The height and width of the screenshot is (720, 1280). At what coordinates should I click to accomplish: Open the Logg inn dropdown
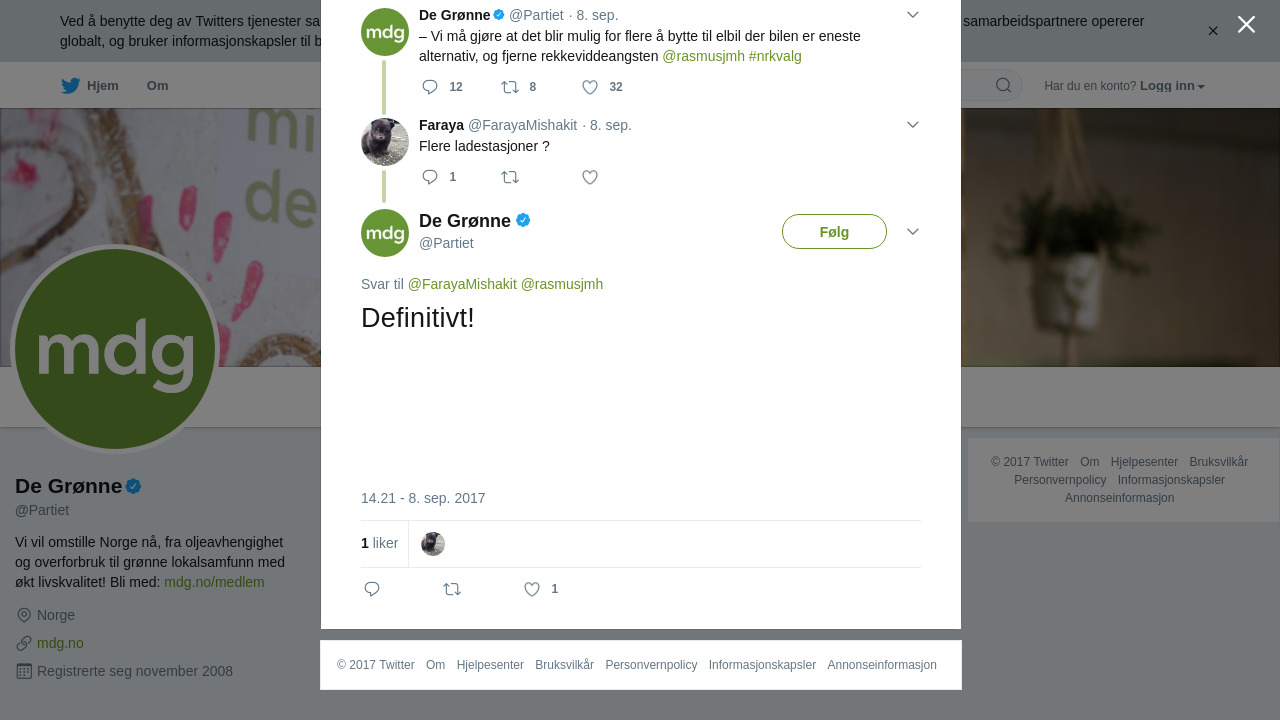coord(1172,86)
